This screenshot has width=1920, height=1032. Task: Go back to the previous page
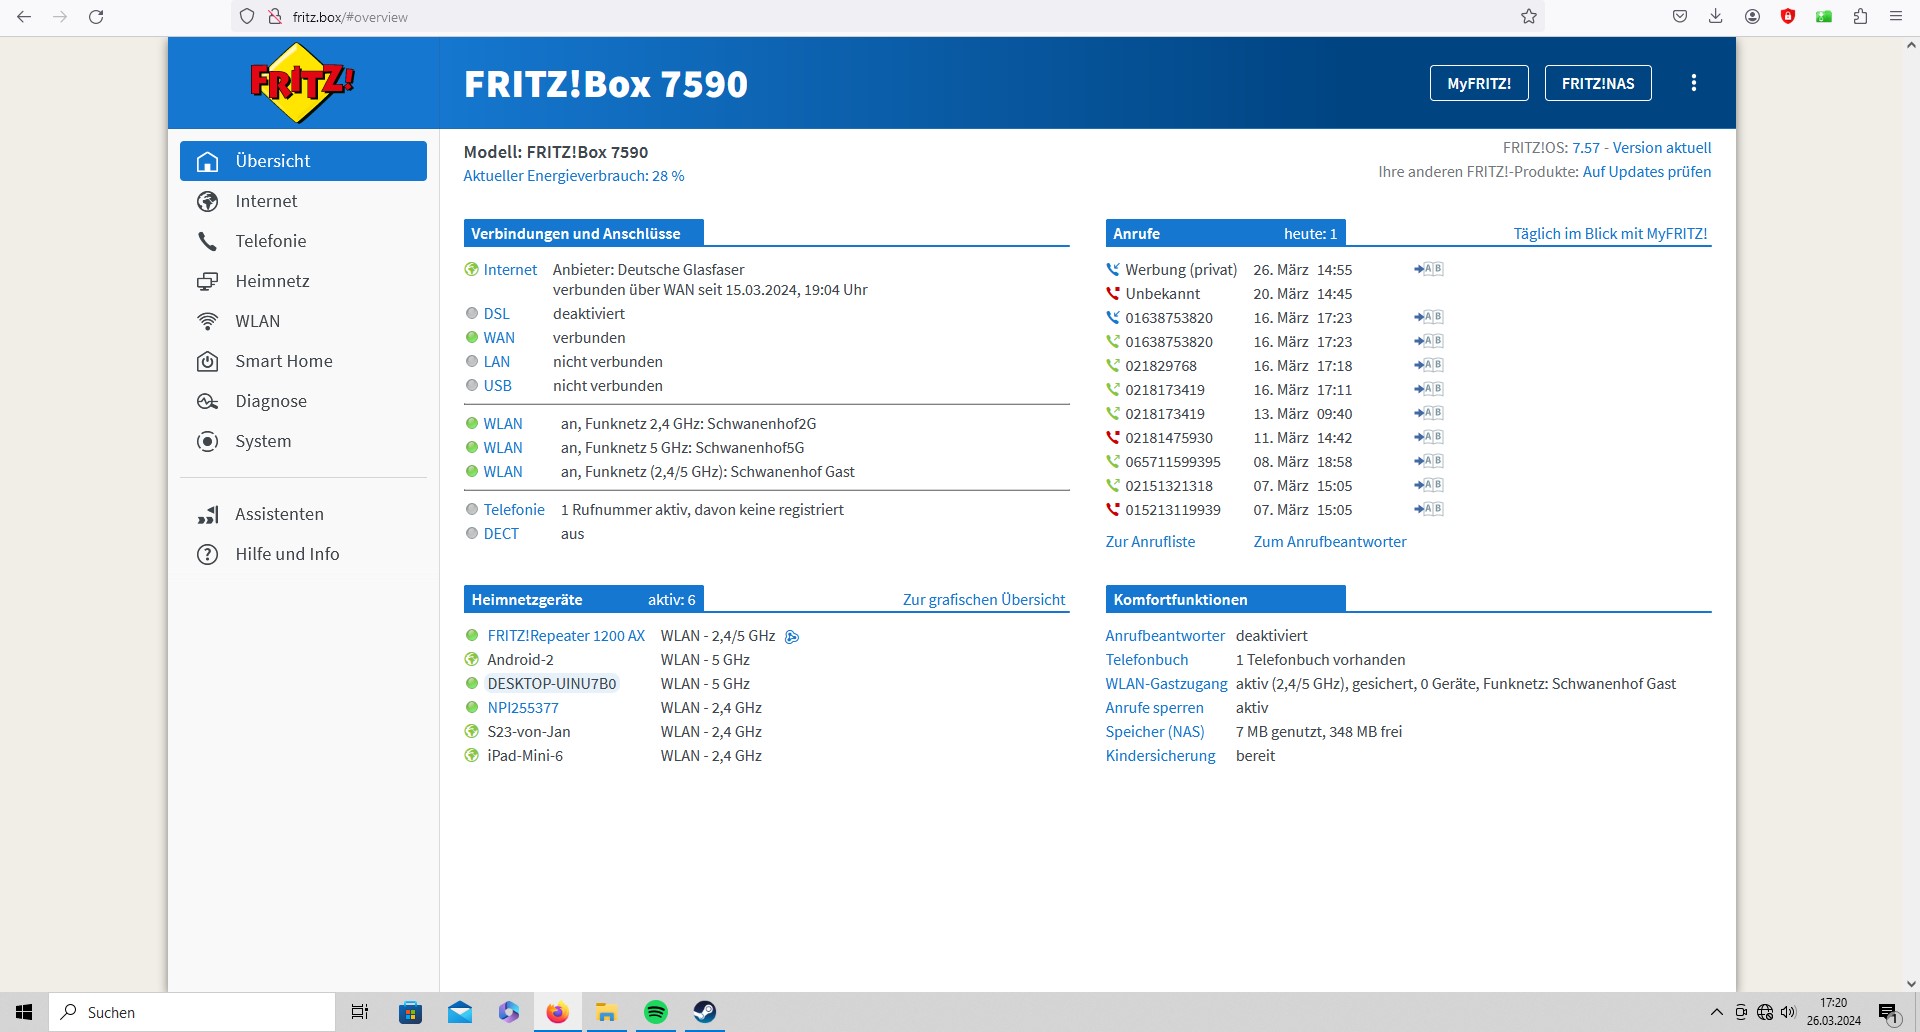[x=24, y=17]
